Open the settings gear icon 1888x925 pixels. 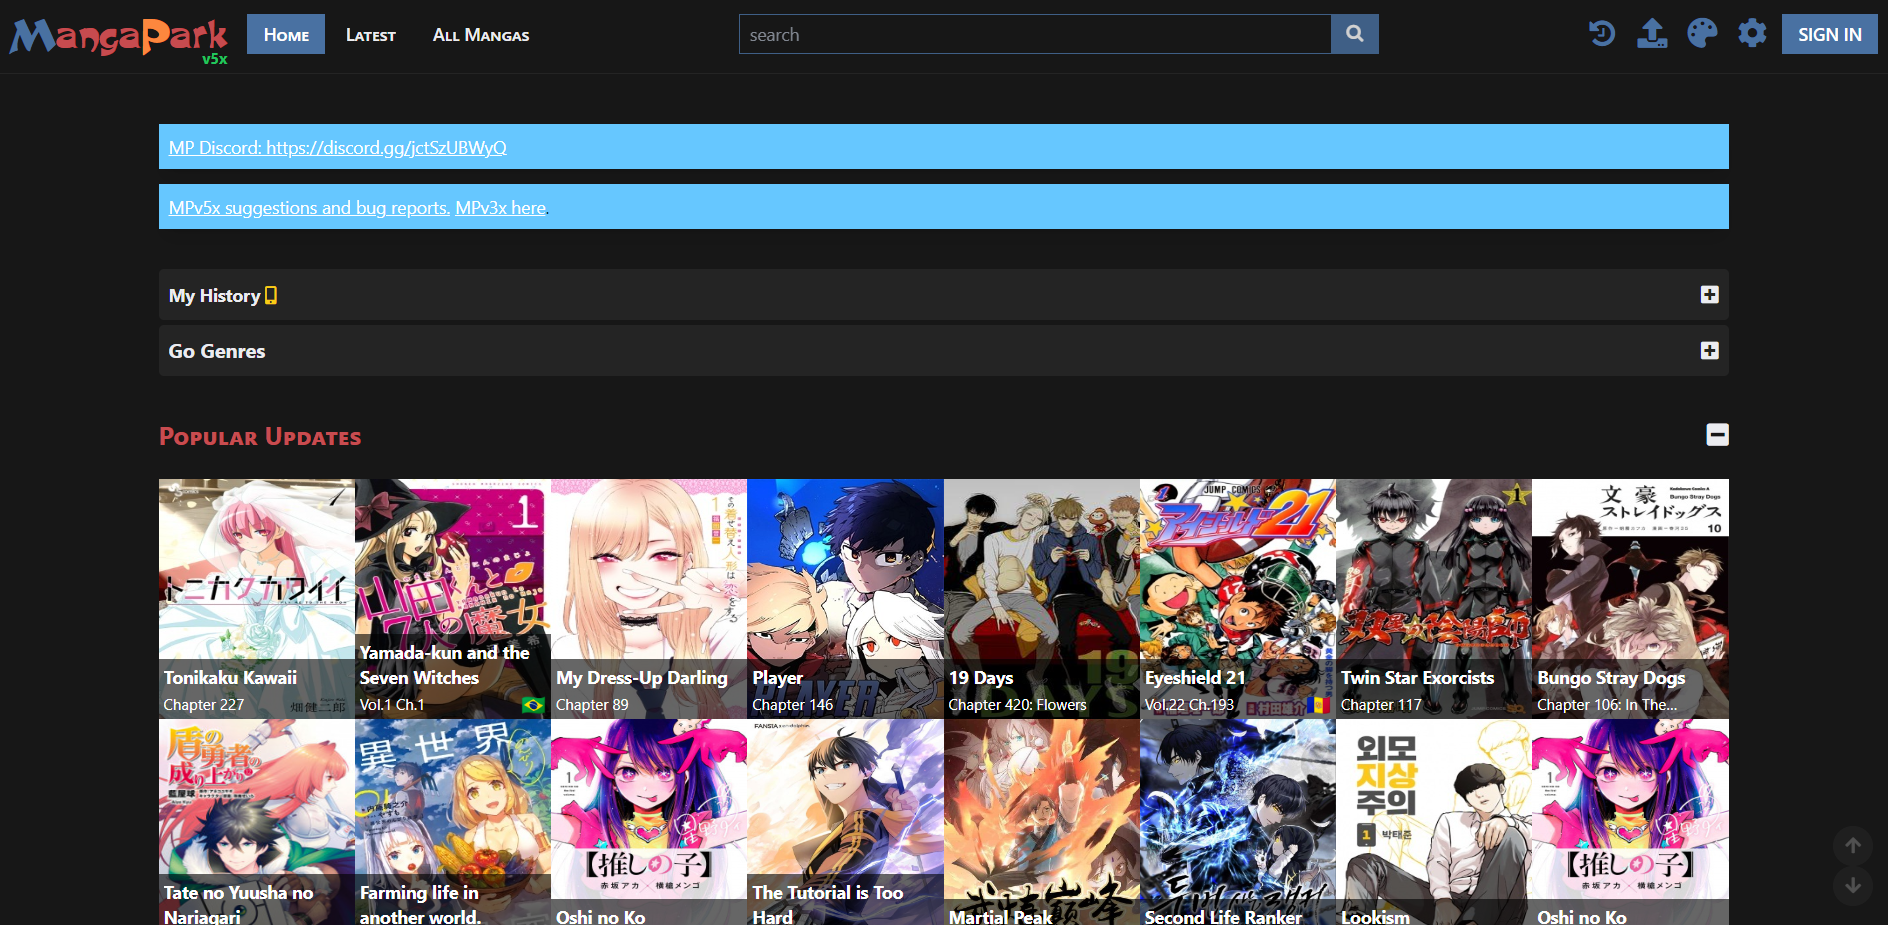pyautogui.click(x=1752, y=34)
